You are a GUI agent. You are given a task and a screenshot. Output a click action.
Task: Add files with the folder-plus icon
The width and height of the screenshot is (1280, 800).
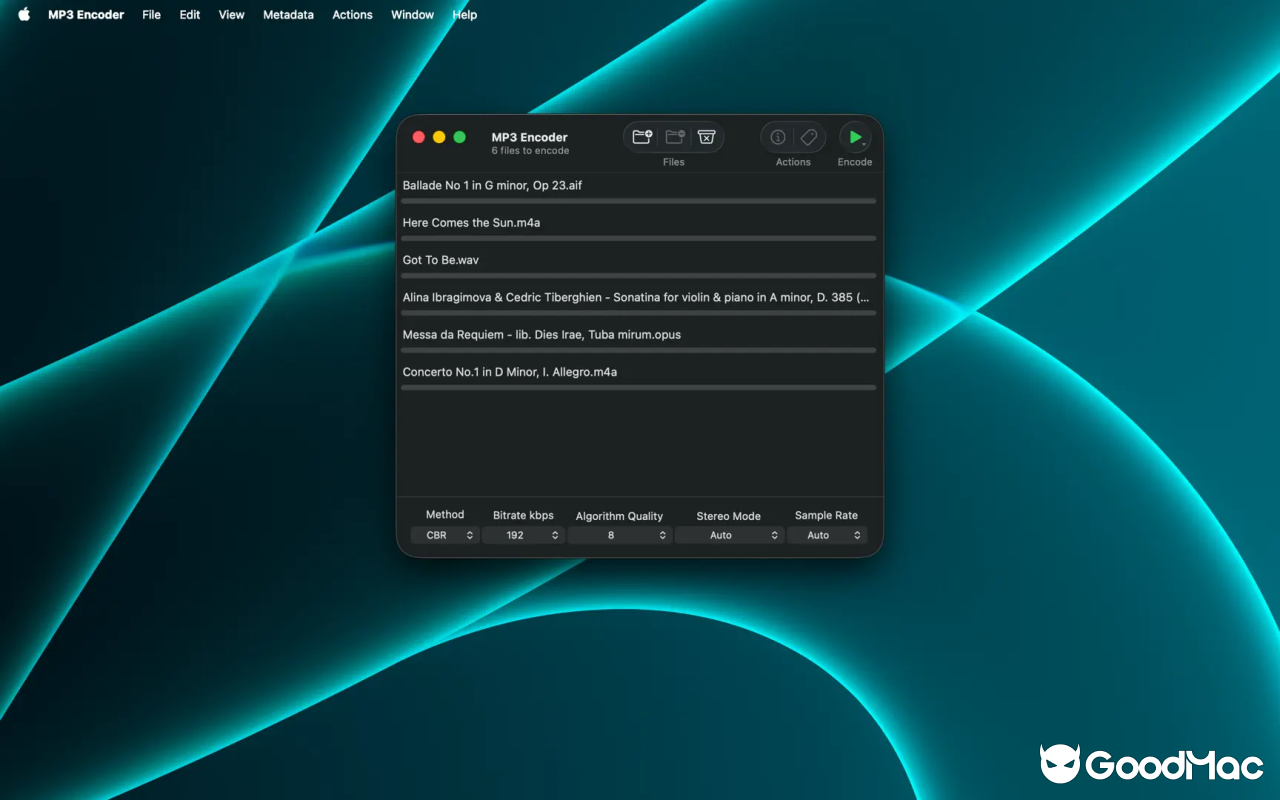642,137
